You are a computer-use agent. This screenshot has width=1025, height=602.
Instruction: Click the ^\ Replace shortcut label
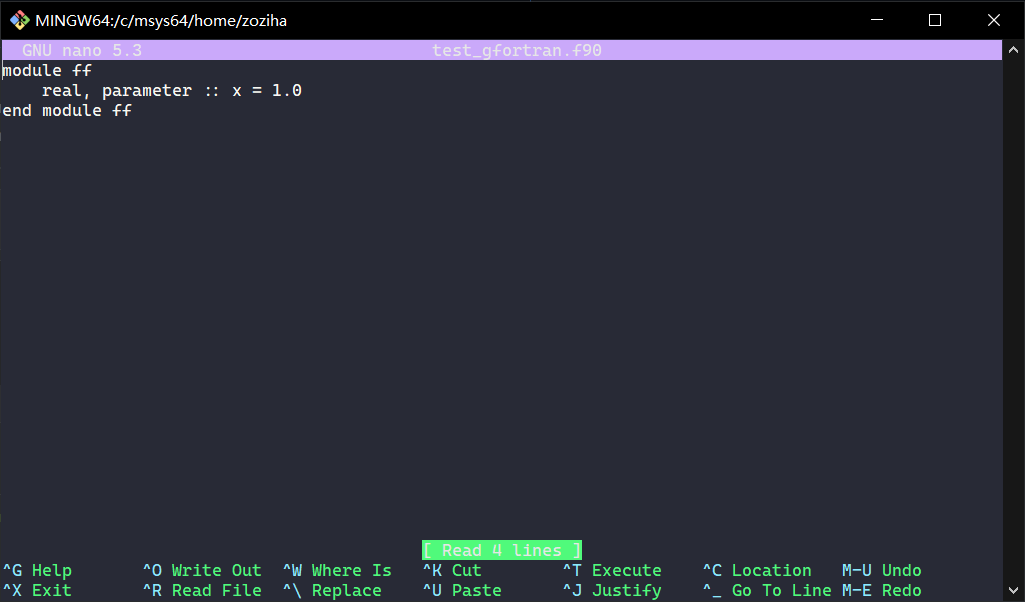click(x=336, y=590)
